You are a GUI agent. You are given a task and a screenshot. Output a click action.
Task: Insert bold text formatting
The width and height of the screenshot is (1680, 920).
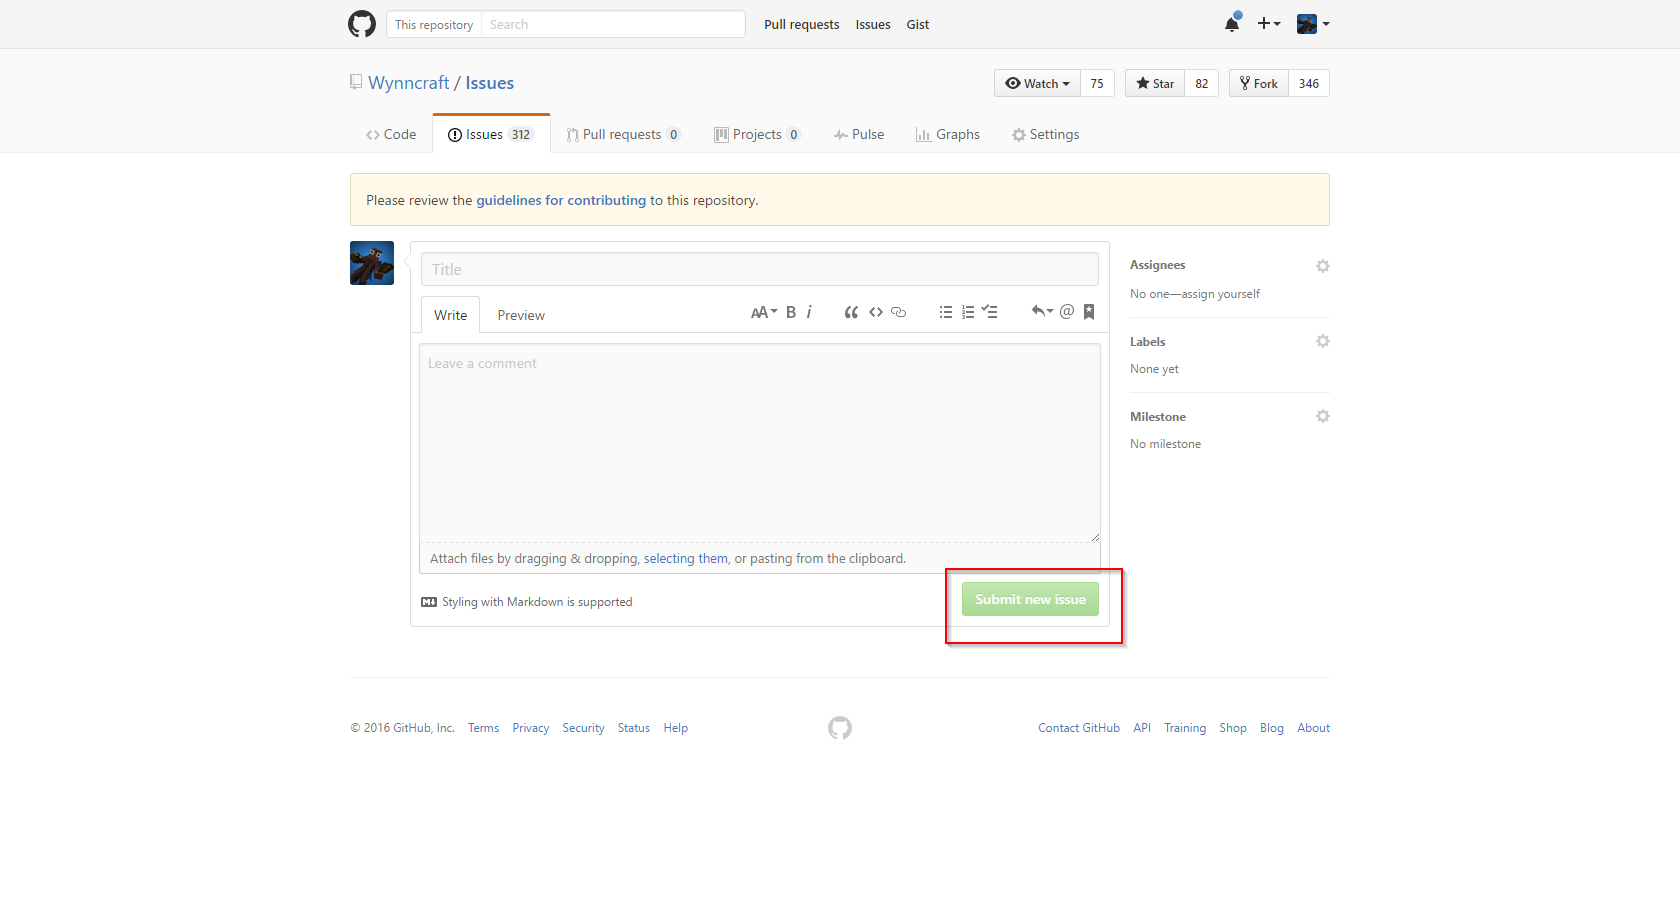(x=791, y=312)
